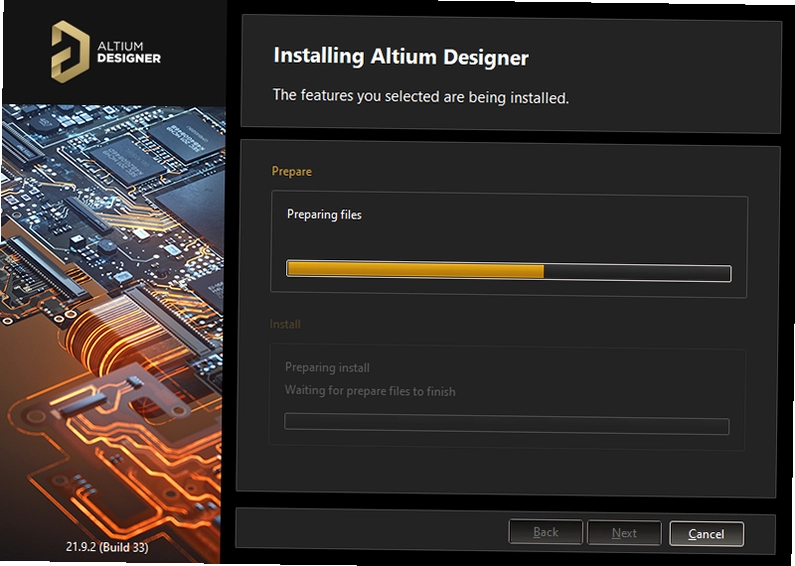Click the Cancel button
This screenshot has height=566, width=795.
pos(706,534)
